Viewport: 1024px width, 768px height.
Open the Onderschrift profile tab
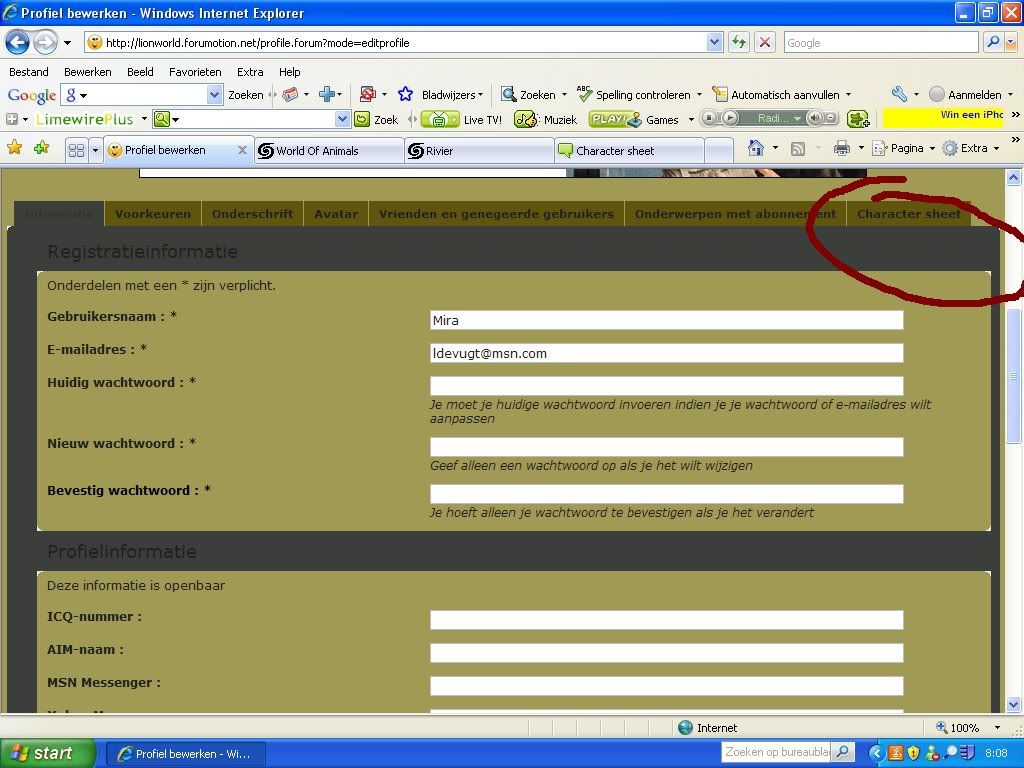[252, 214]
